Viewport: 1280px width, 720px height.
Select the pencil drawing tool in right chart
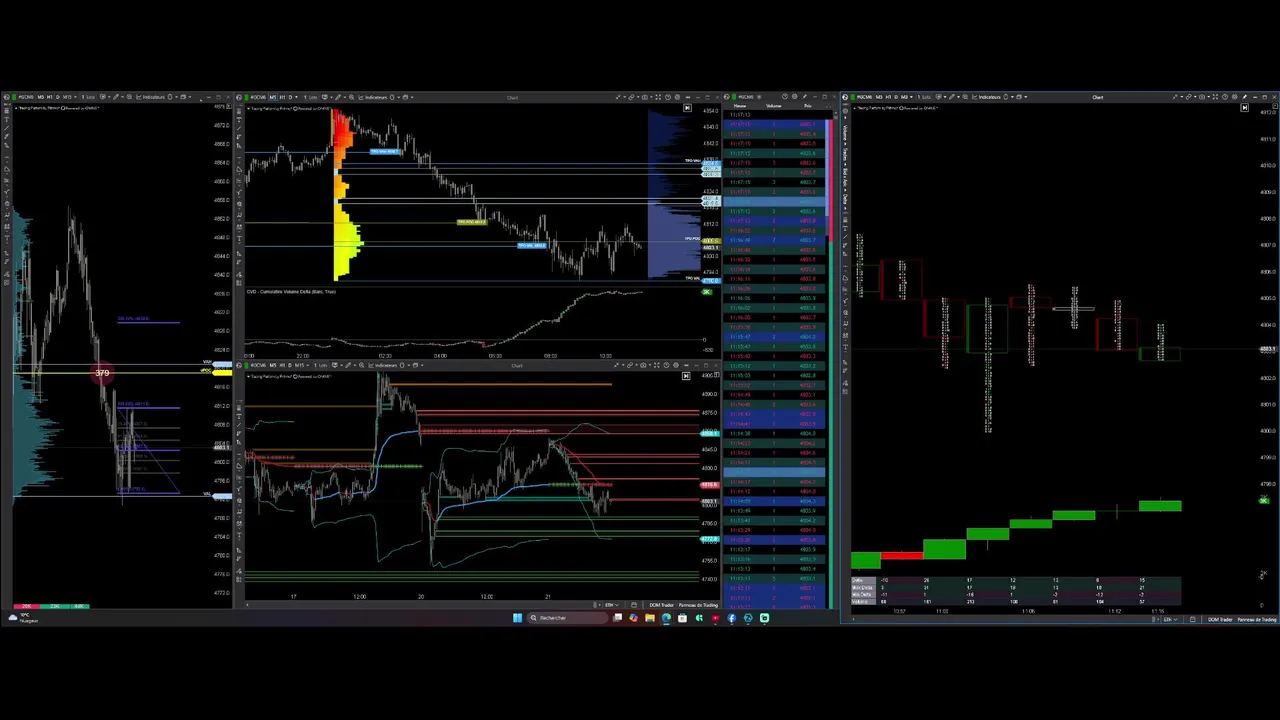pyautogui.click(x=951, y=97)
